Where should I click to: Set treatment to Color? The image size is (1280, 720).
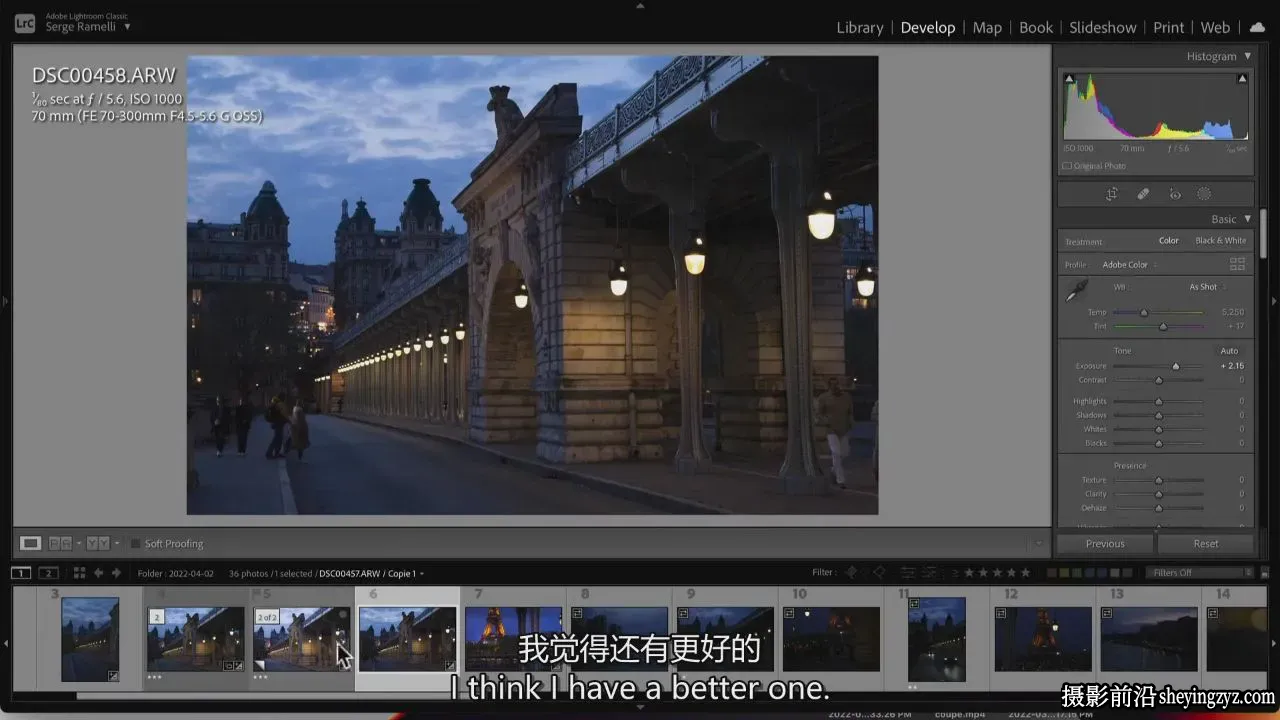[x=1168, y=241]
